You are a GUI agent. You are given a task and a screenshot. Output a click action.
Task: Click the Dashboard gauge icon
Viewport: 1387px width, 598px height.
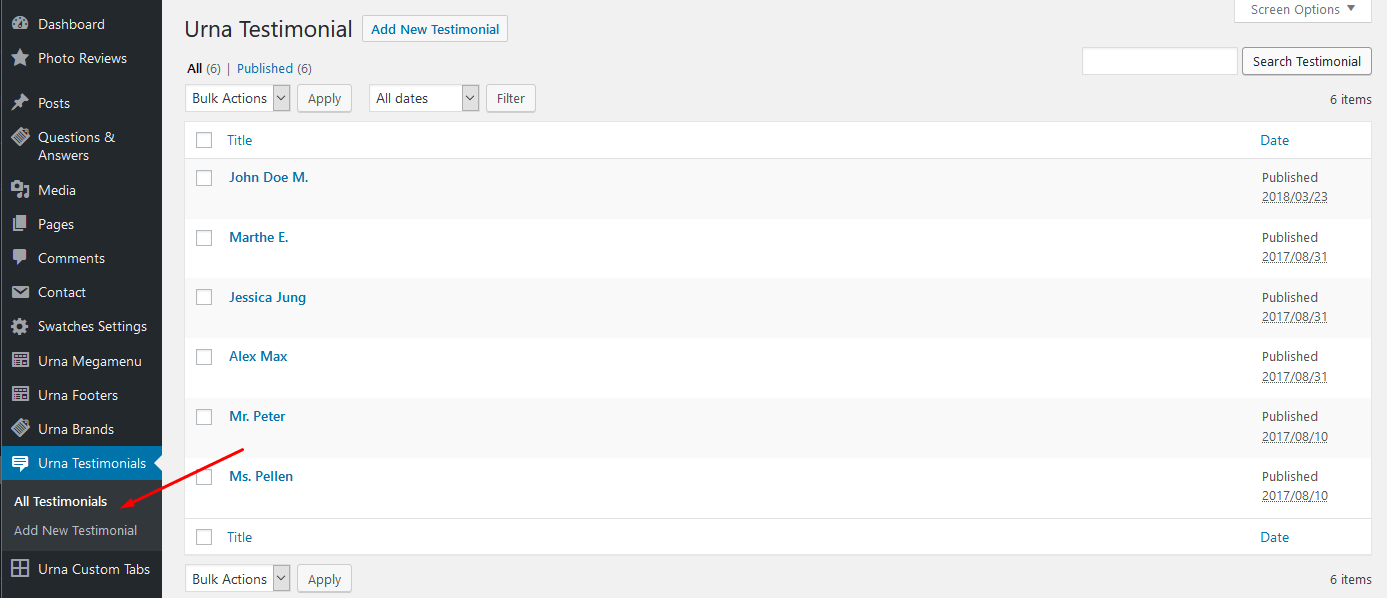(x=20, y=24)
